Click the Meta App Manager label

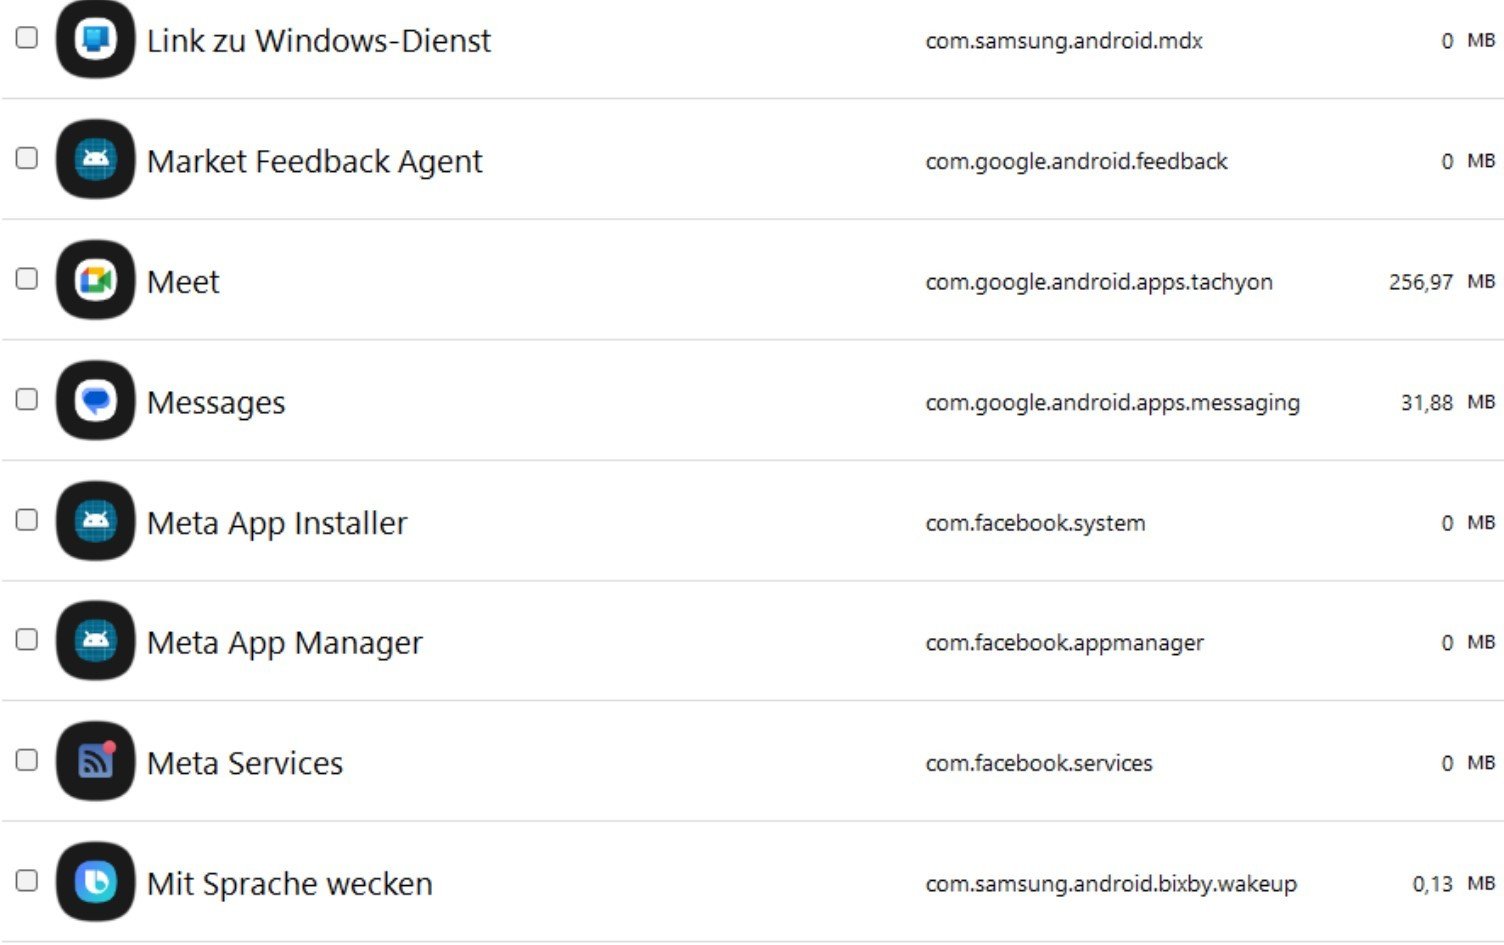(284, 643)
